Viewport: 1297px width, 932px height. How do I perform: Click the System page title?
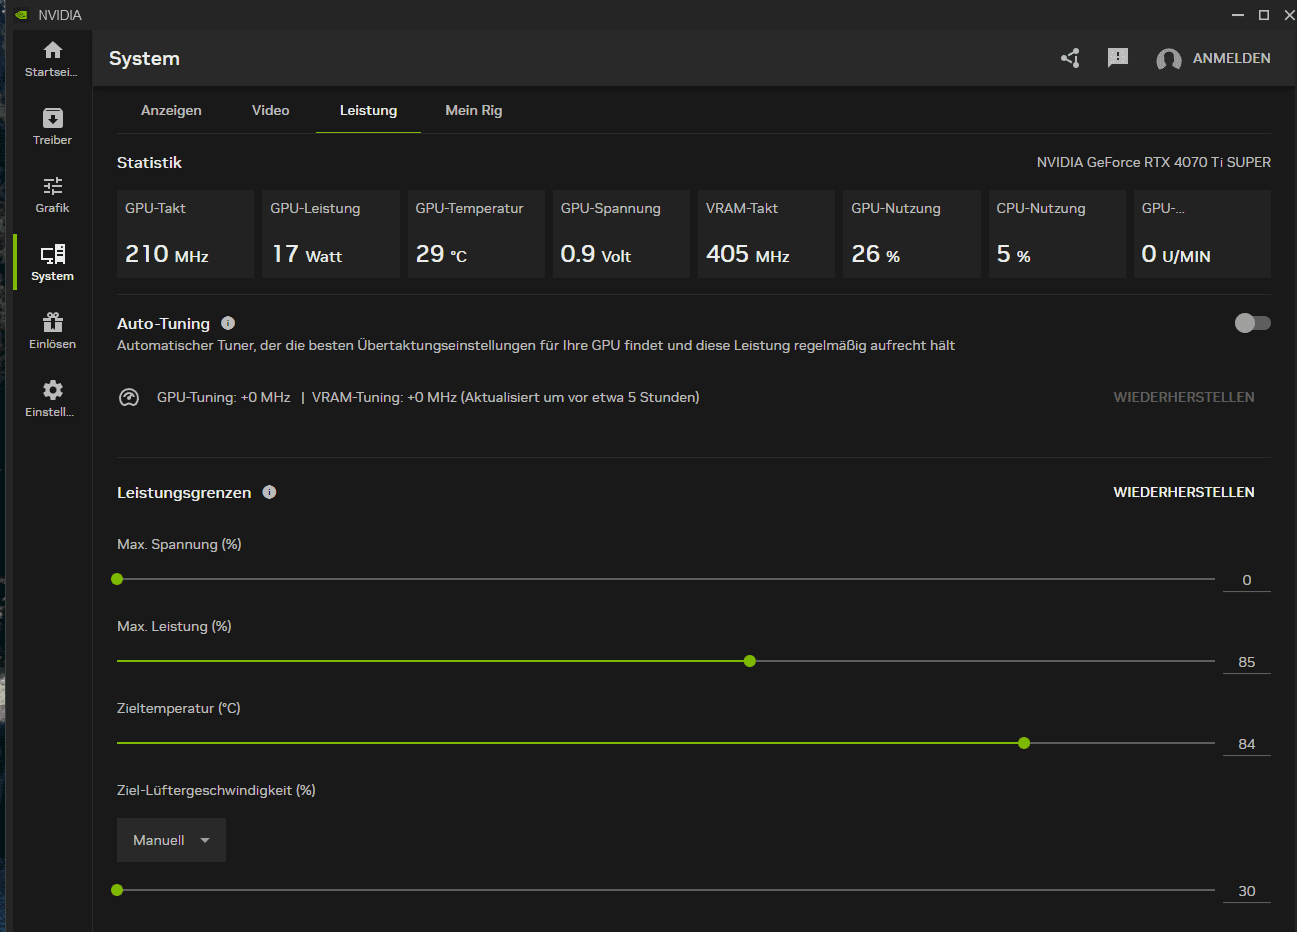[x=144, y=58]
